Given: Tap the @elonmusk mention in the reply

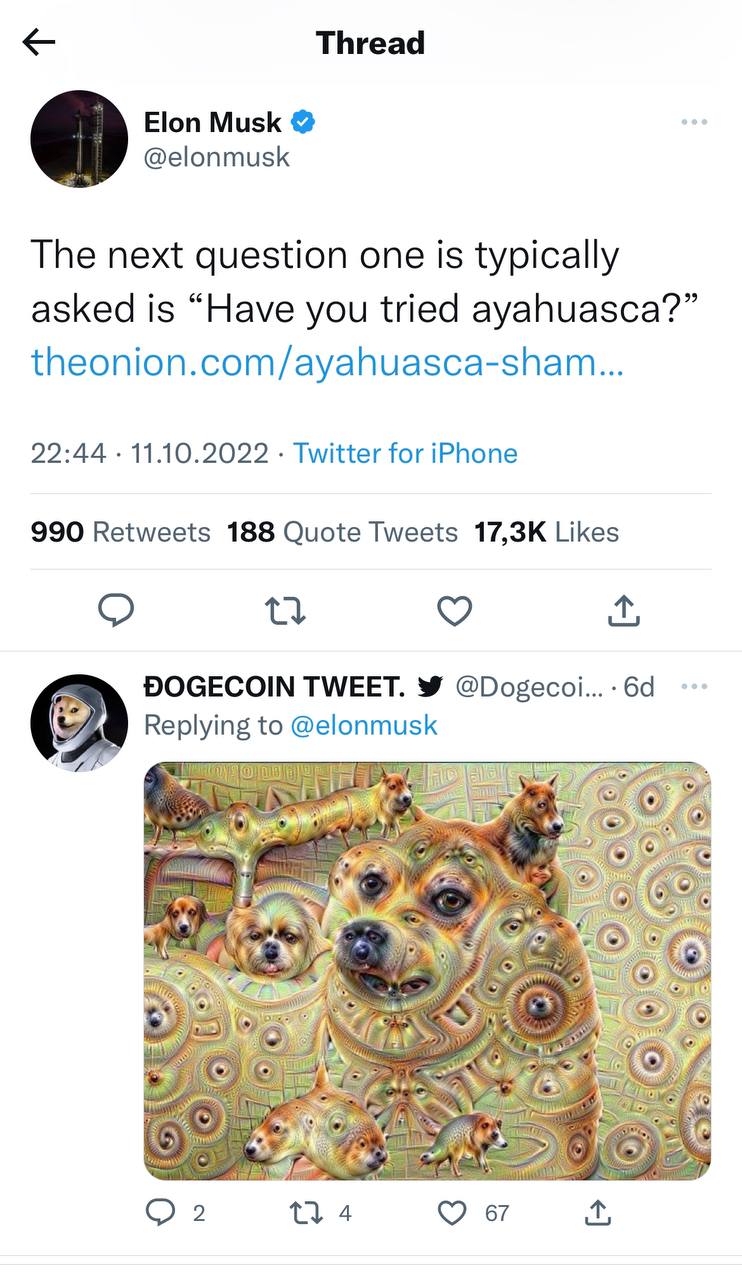Looking at the screenshot, I should [x=364, y=725].
